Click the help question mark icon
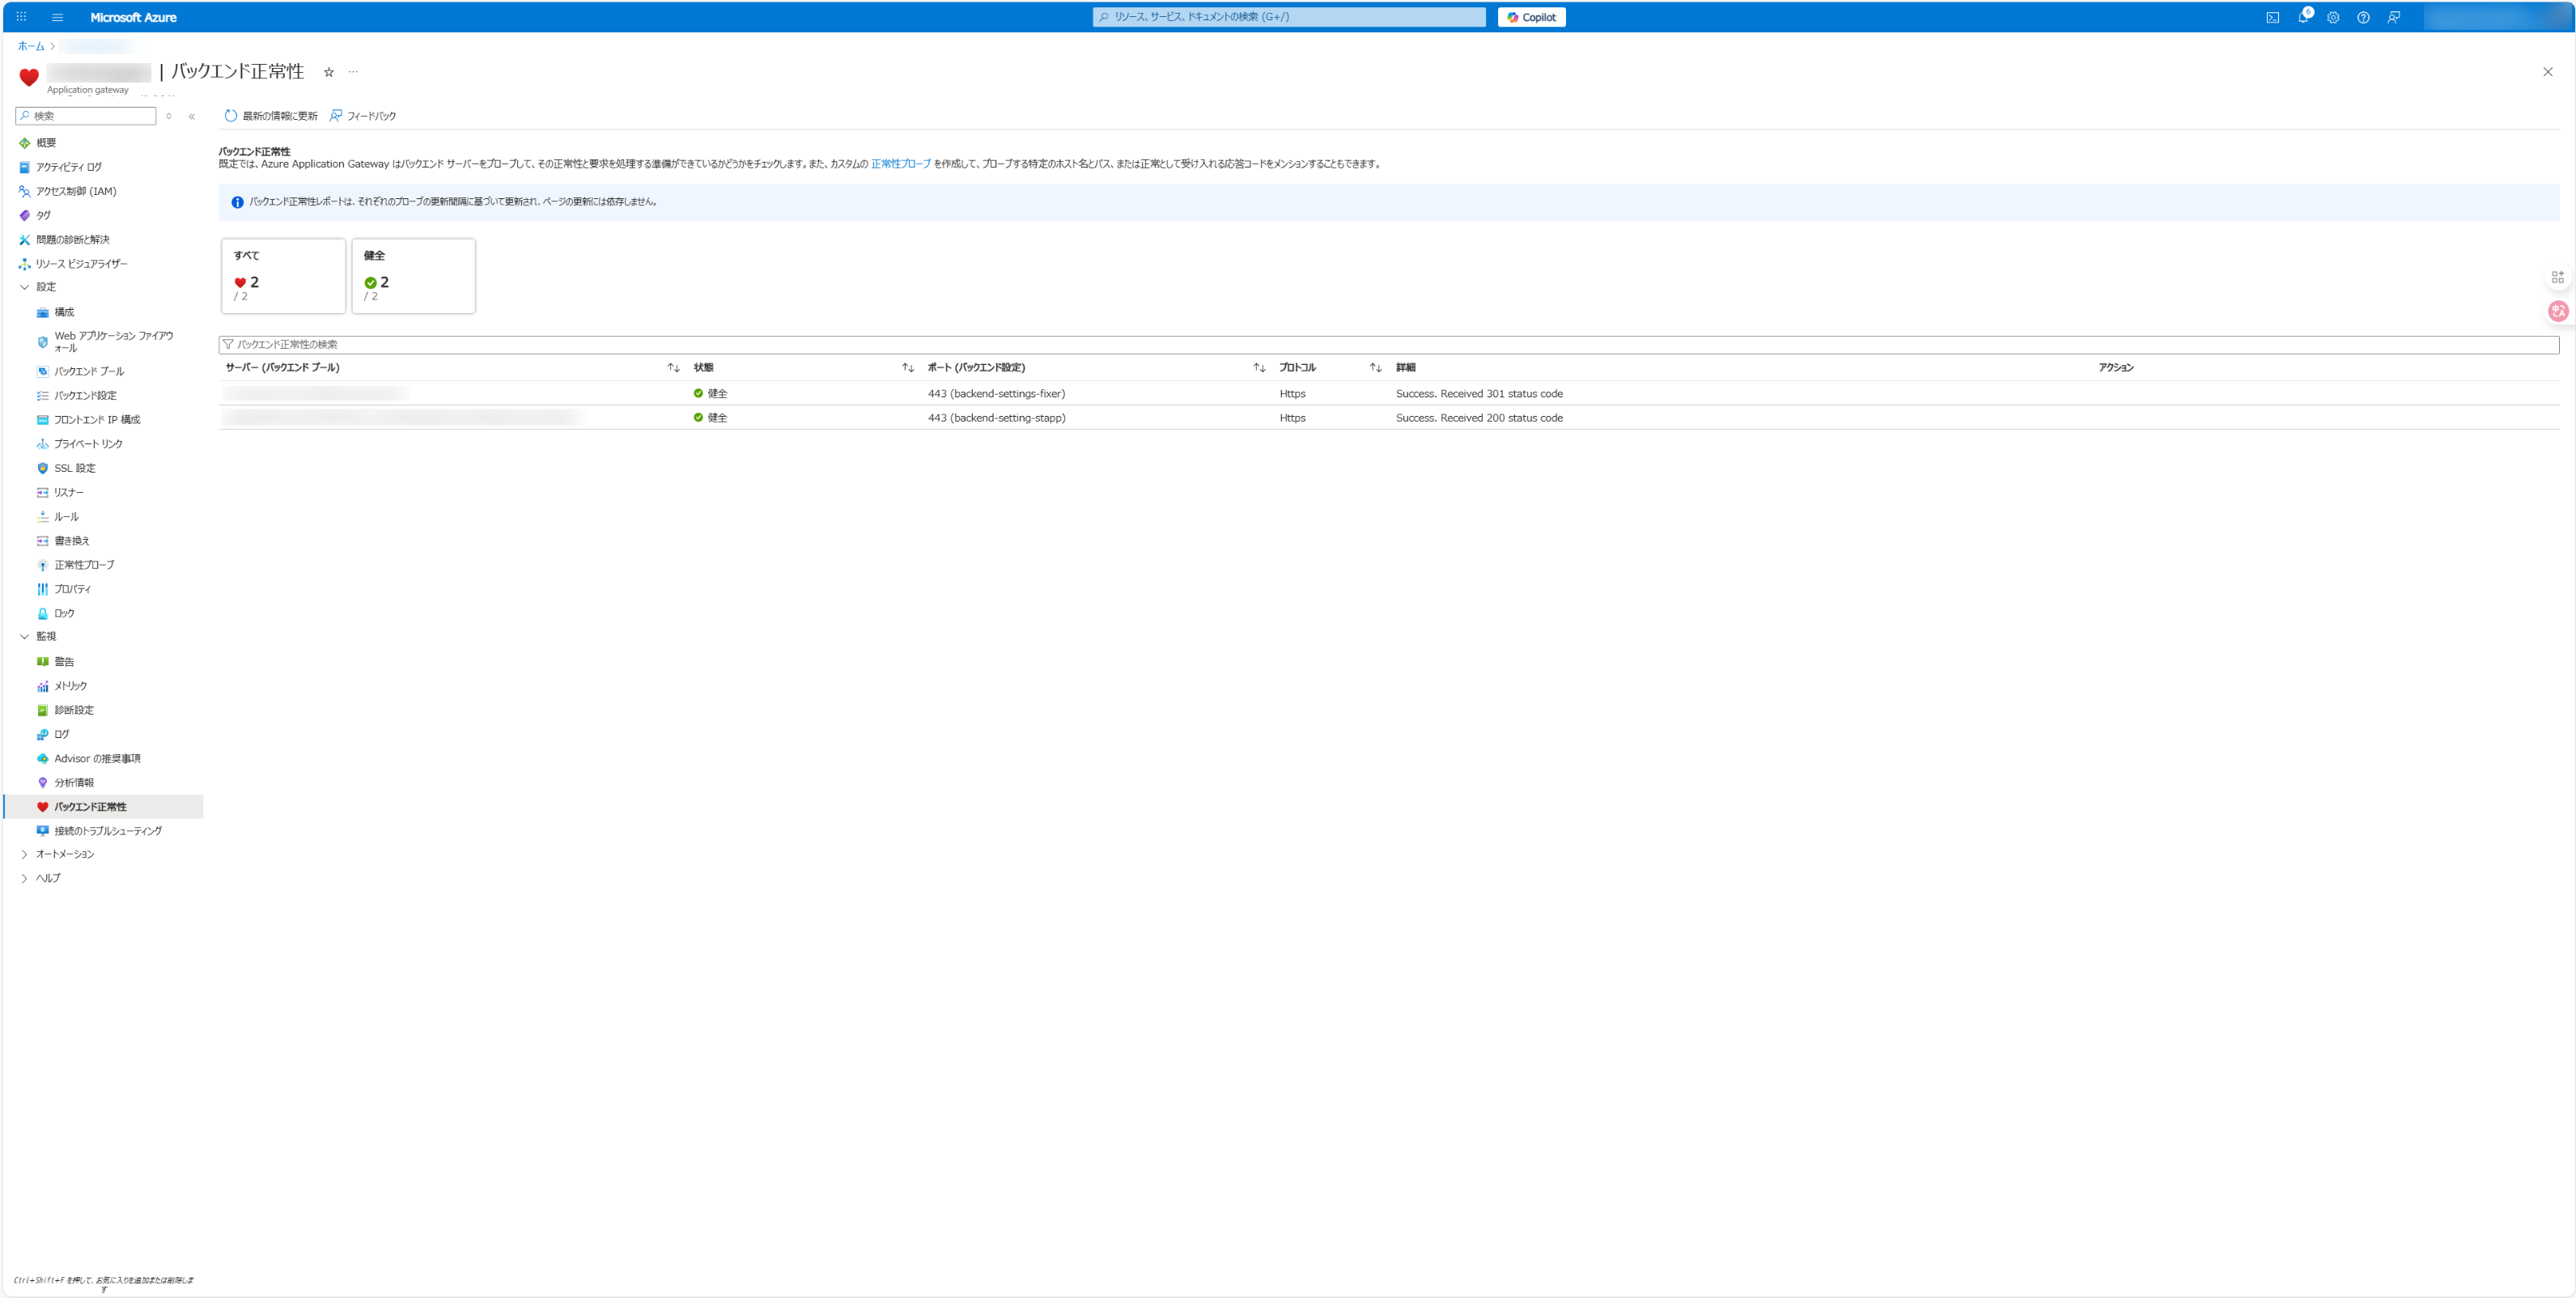 (x=2363, y=17)
